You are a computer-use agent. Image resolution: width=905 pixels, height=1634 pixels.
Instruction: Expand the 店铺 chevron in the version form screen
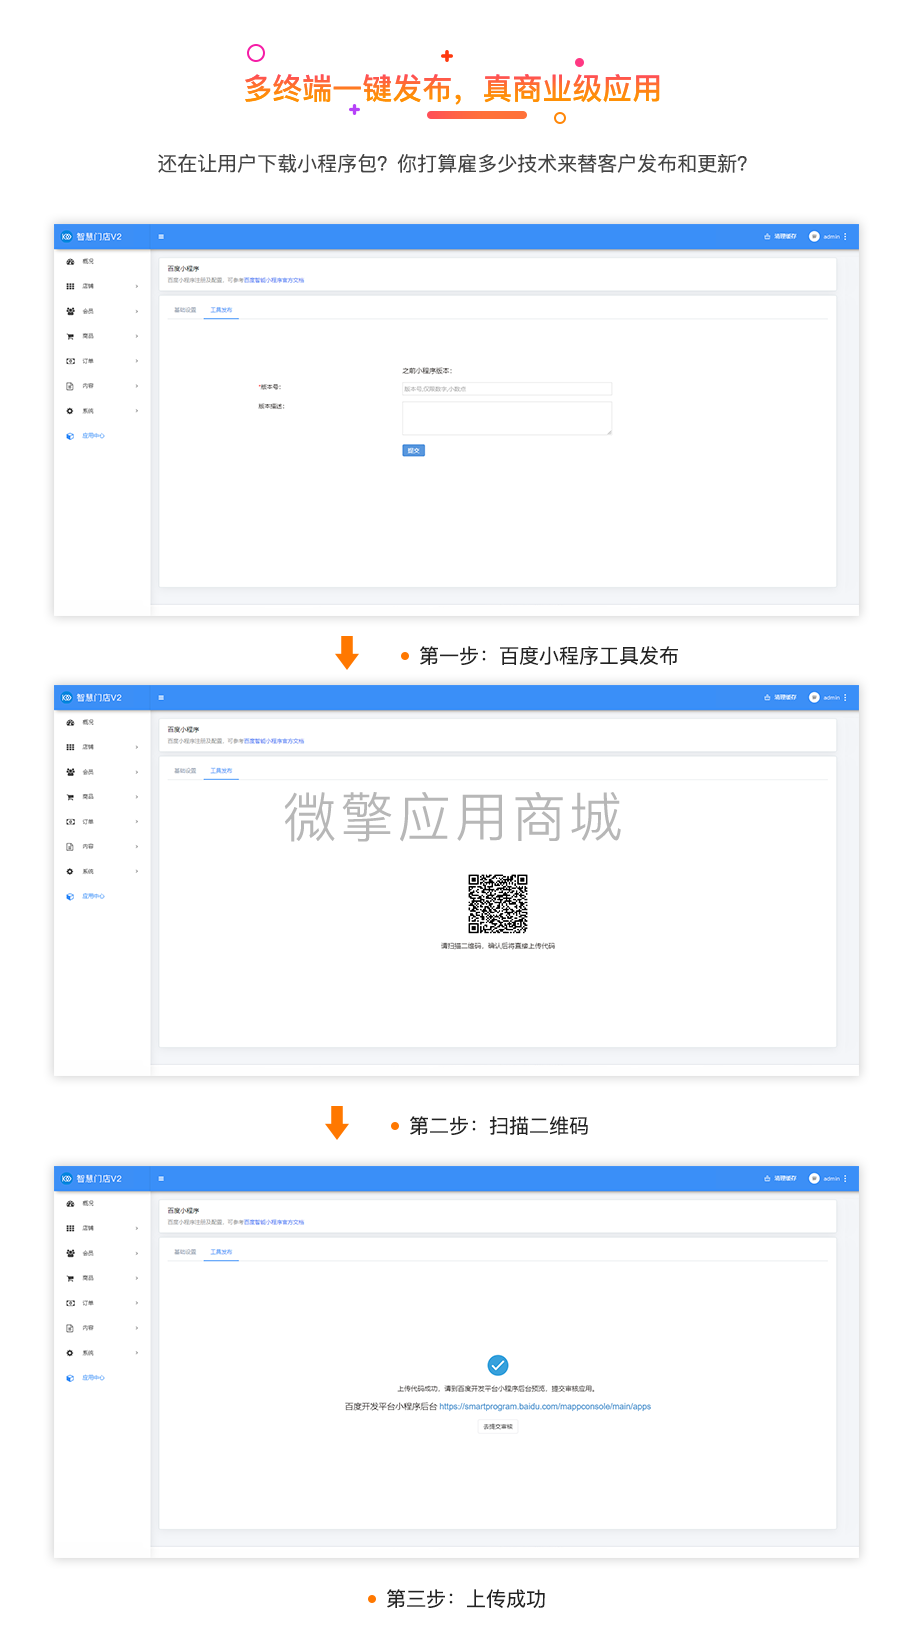[137, 286]
